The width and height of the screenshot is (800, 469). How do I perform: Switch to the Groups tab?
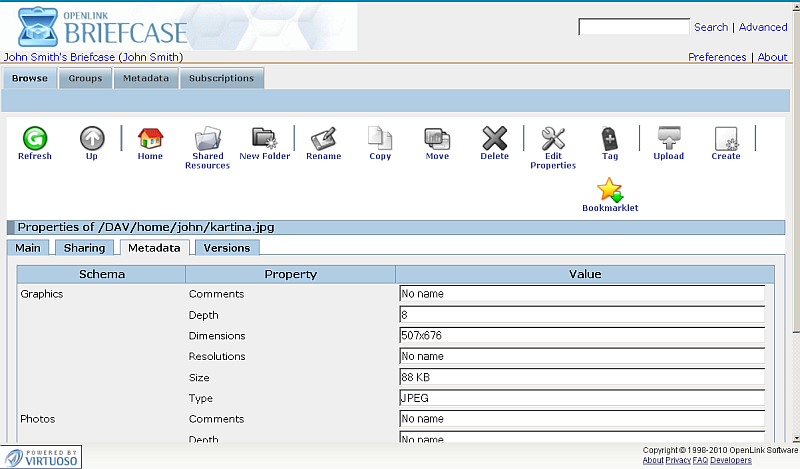point(85,78)
